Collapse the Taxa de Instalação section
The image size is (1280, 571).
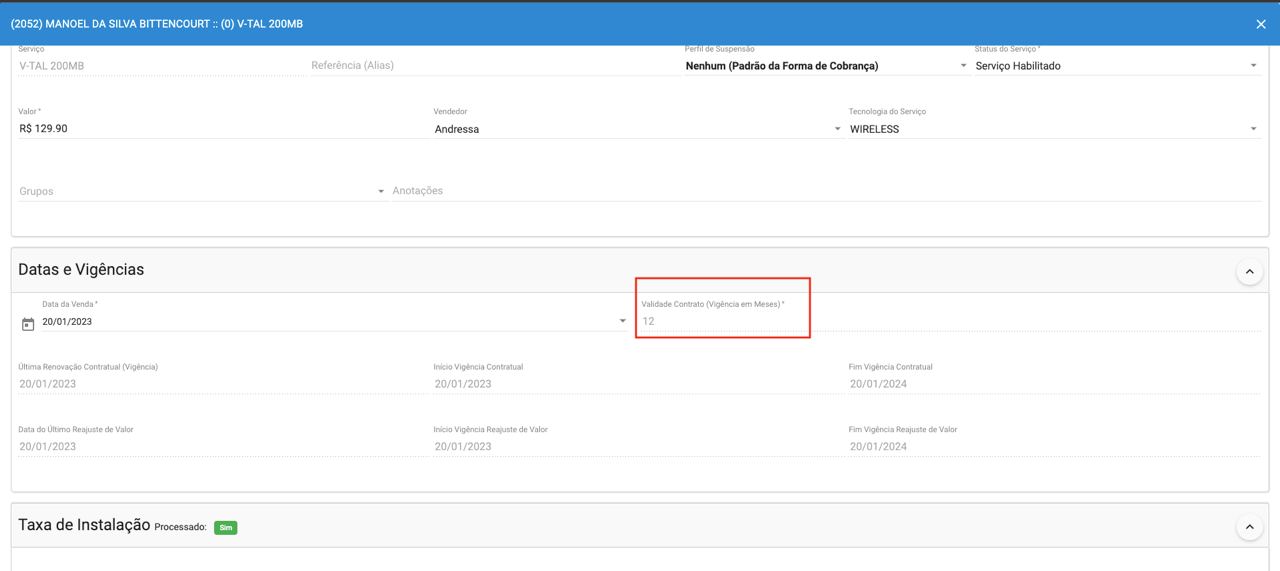pyautogui.click(x=1249, y=527)
